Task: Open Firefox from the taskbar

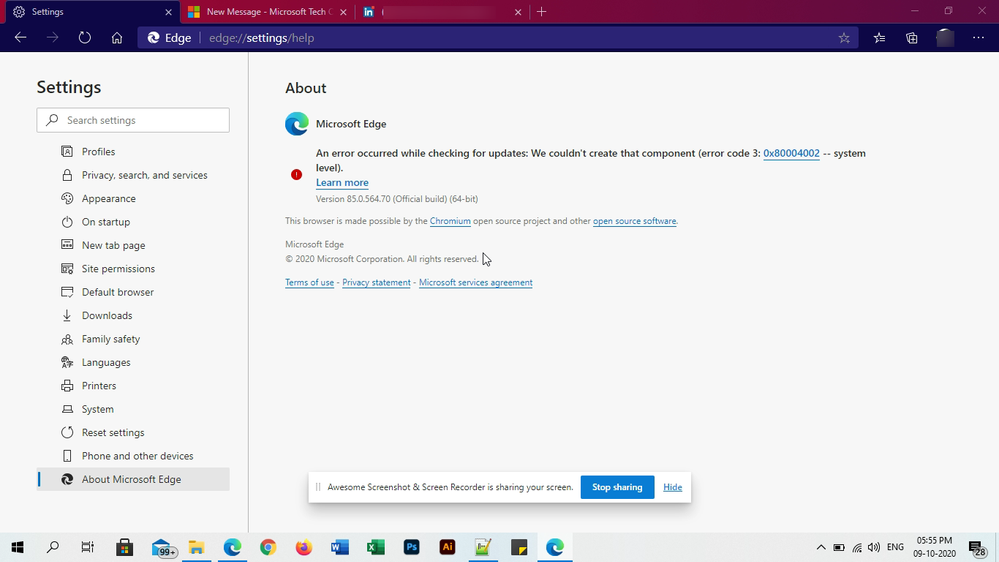Action: pyautogui.click(x=304, y=547)
